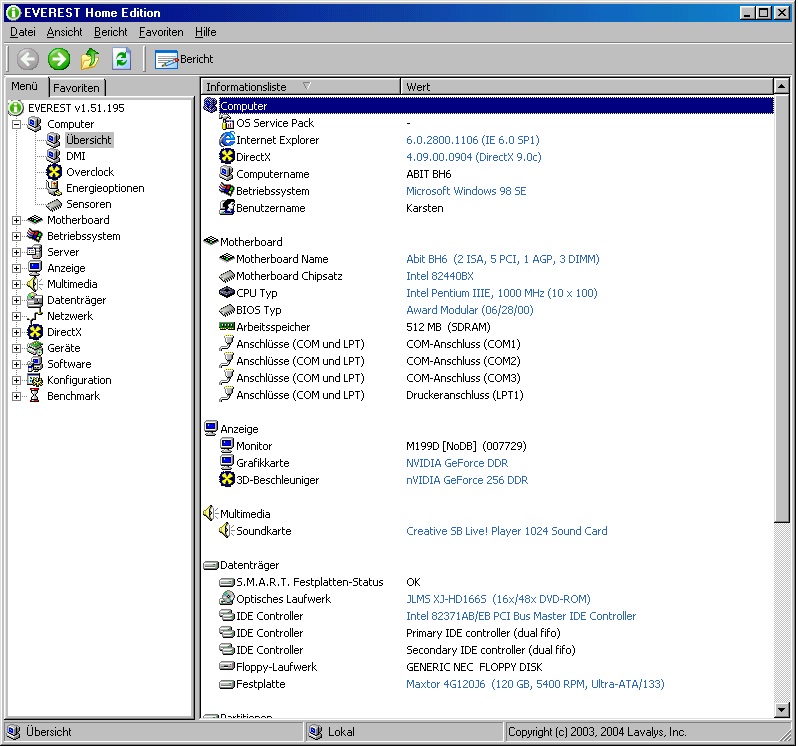Screen dimensions: 798x746
Task: Click the Netzwerk icon in left tree
Action: [x=35, y=316]
